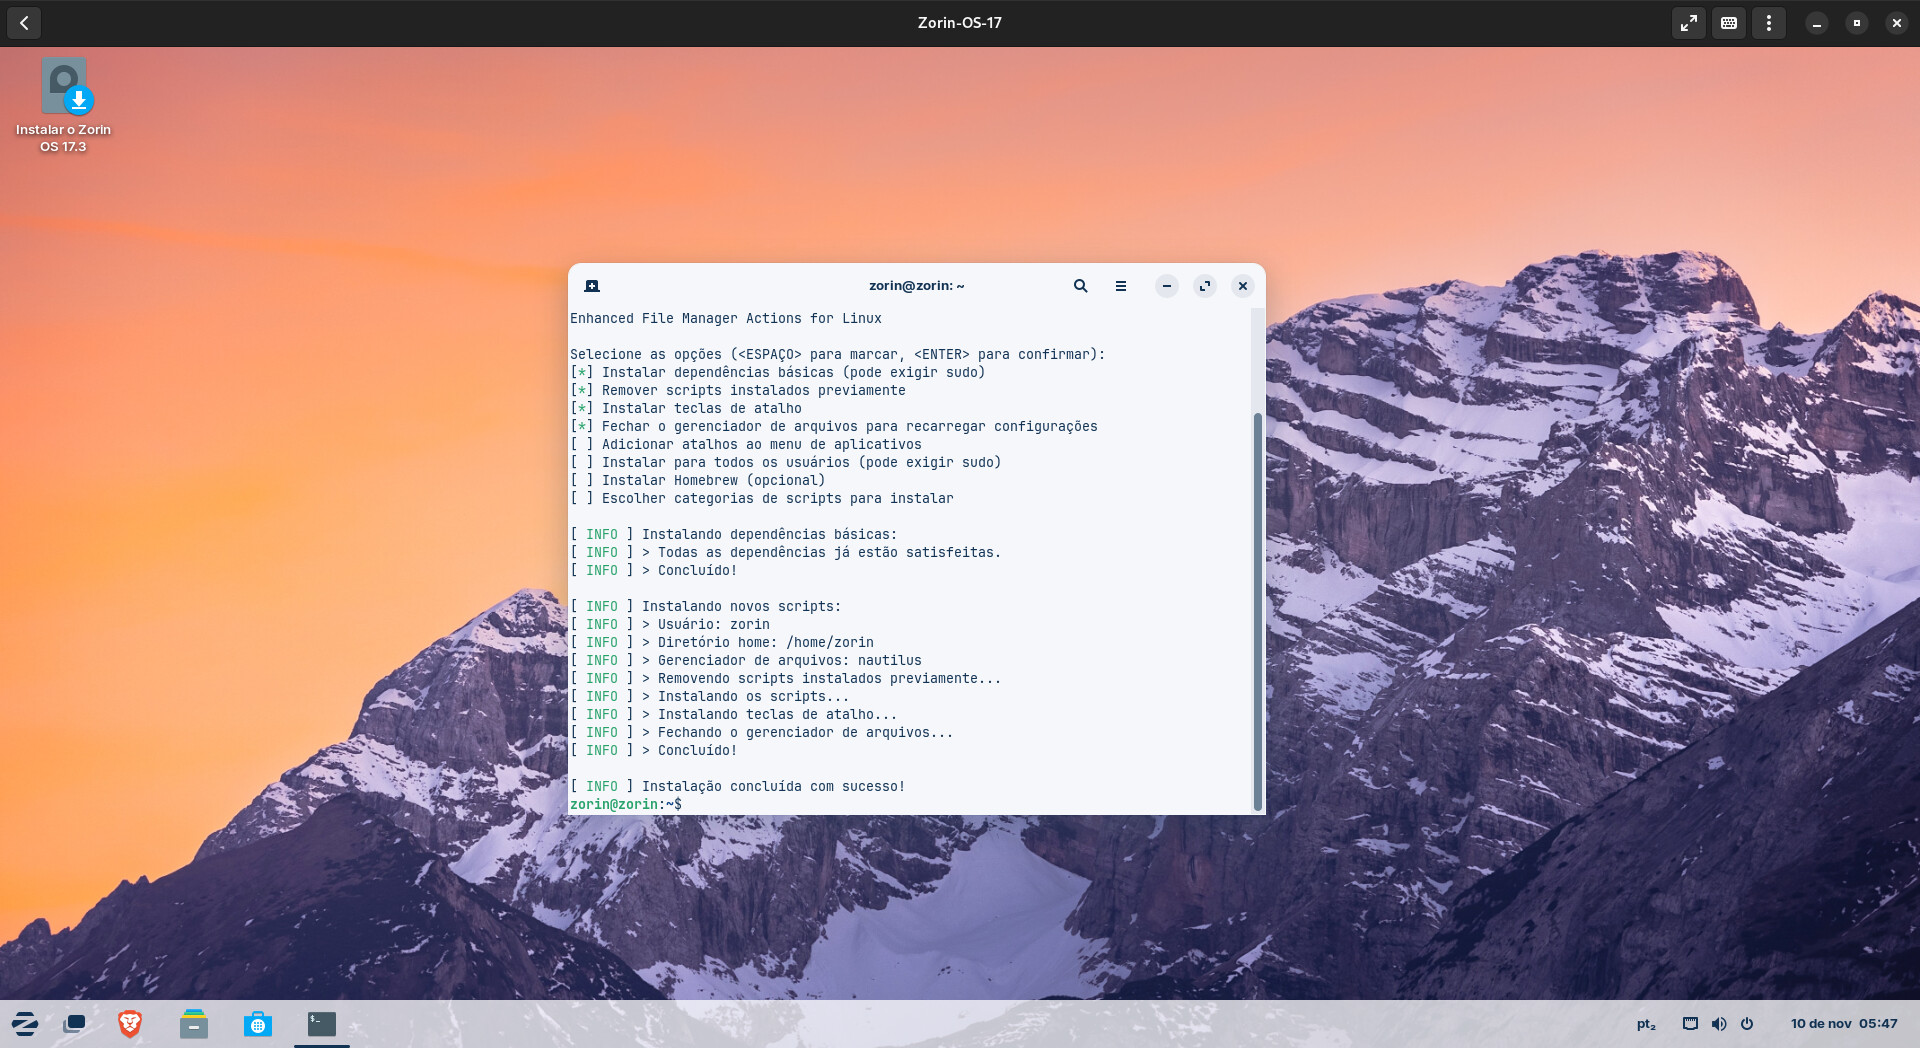Click the network status tray icon
This screenshot has width=1920, height=1048.
[1690, 1024]
